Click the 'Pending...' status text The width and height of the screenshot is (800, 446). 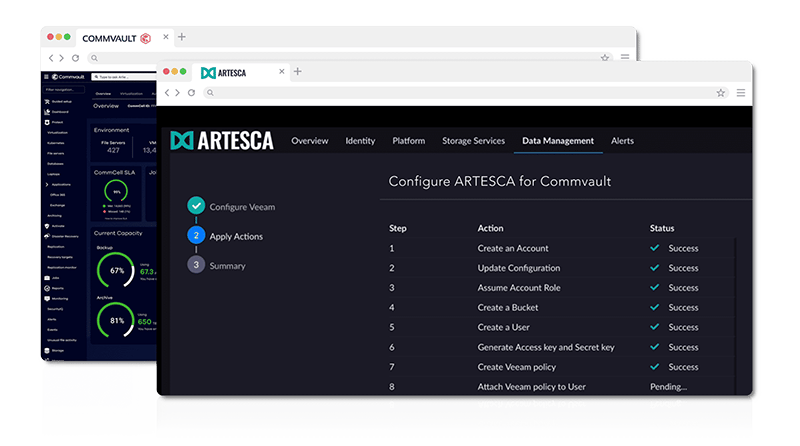pyautogui.click(x=668, y=387)
